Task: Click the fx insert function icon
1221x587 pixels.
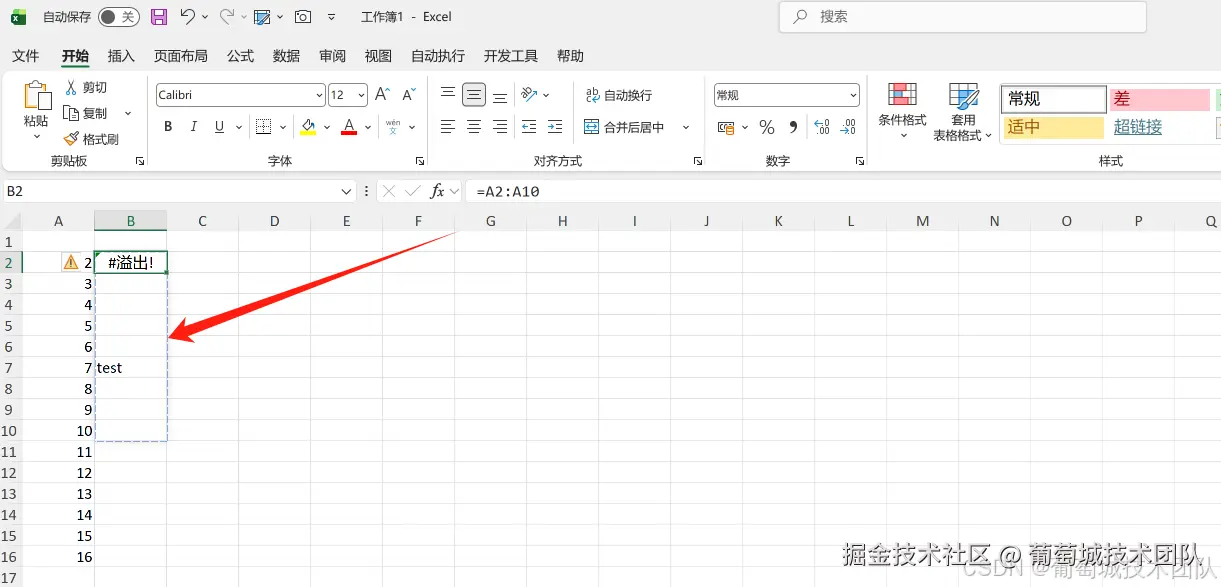Action: click(x=437, y=191)
